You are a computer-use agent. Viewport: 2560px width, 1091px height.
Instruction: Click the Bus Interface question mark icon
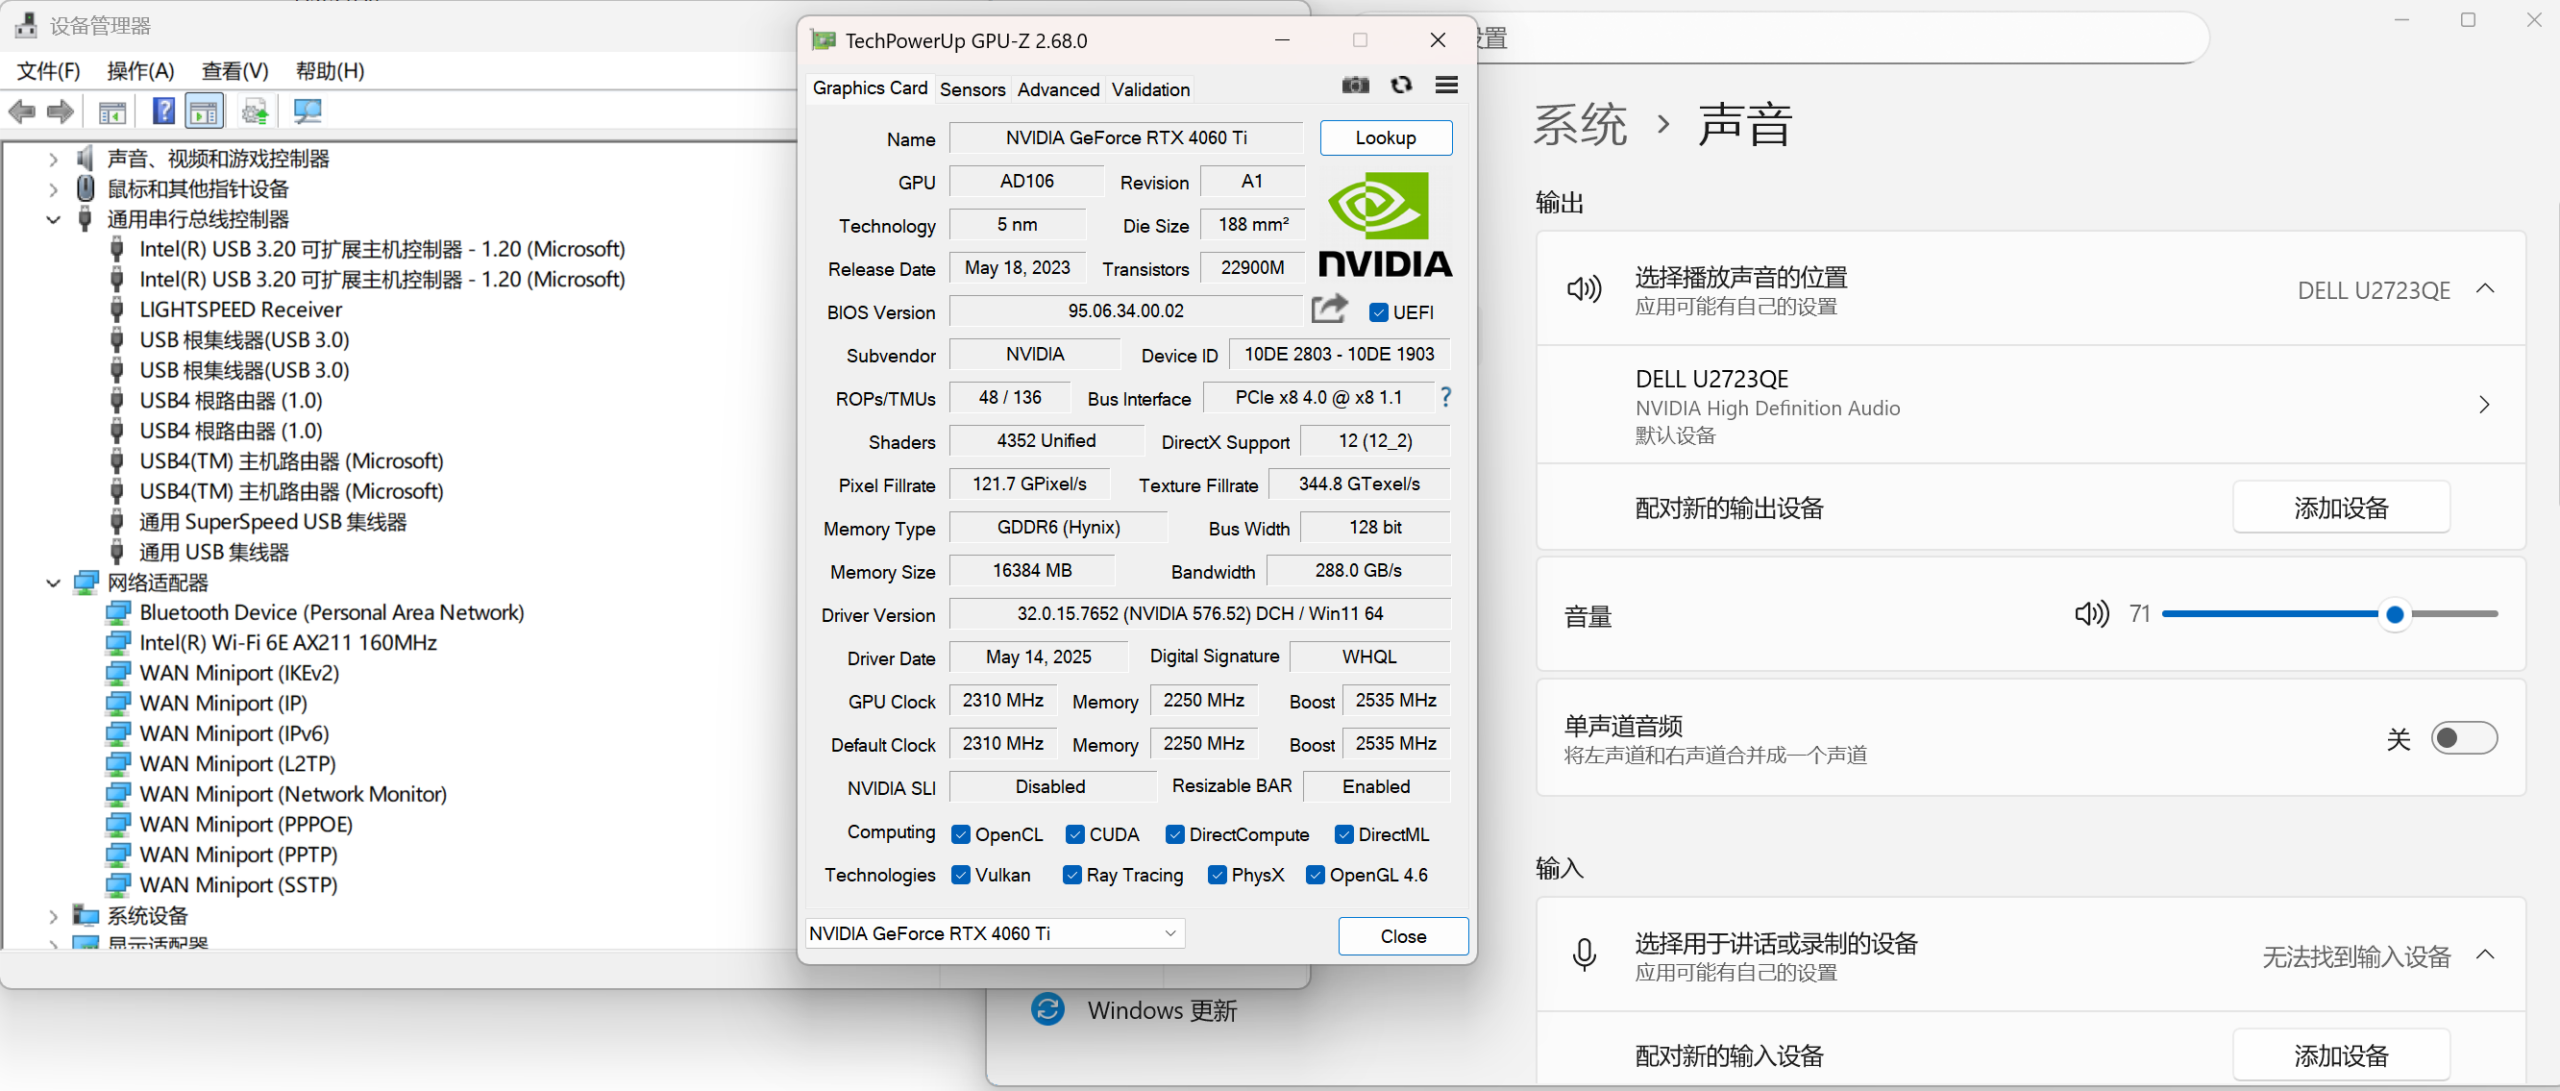pos(1445,398)
